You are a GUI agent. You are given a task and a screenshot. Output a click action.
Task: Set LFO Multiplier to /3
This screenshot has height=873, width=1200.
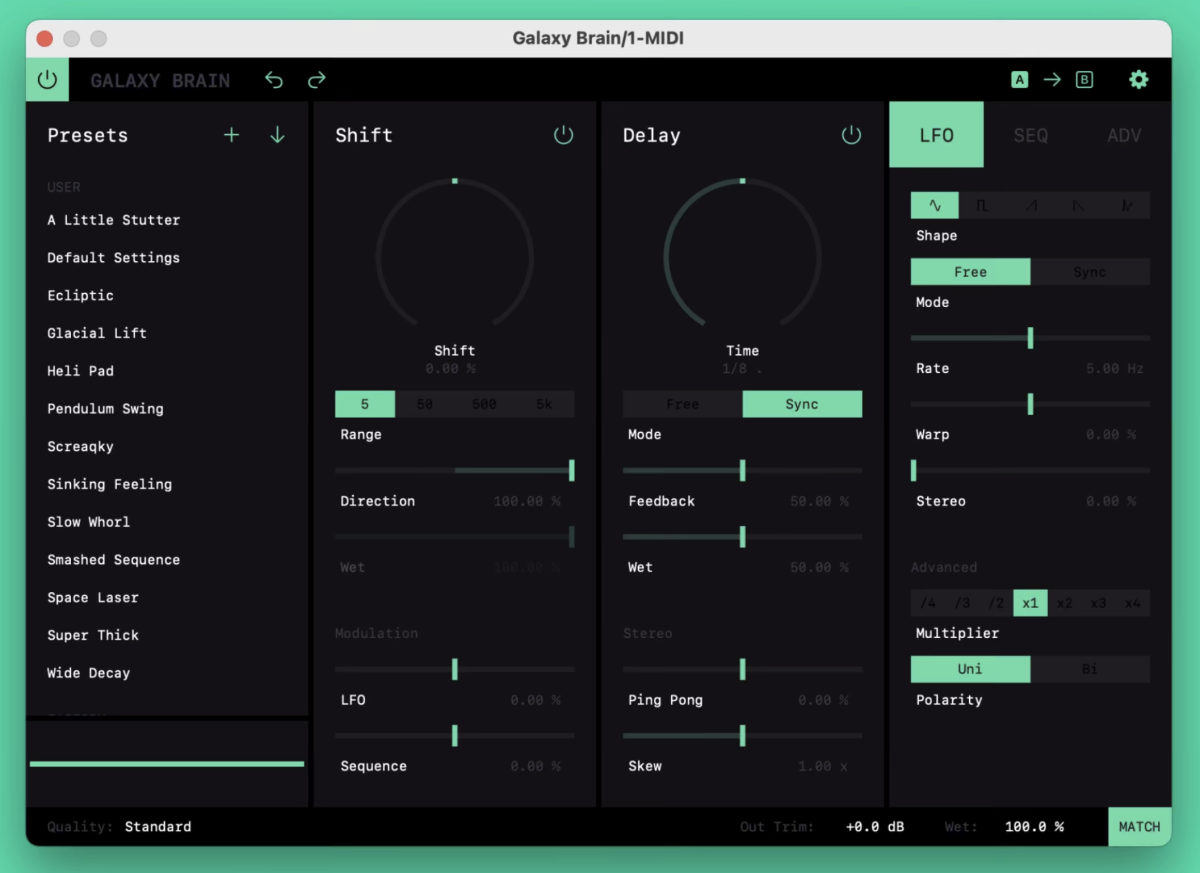click(x=962, y=603)
